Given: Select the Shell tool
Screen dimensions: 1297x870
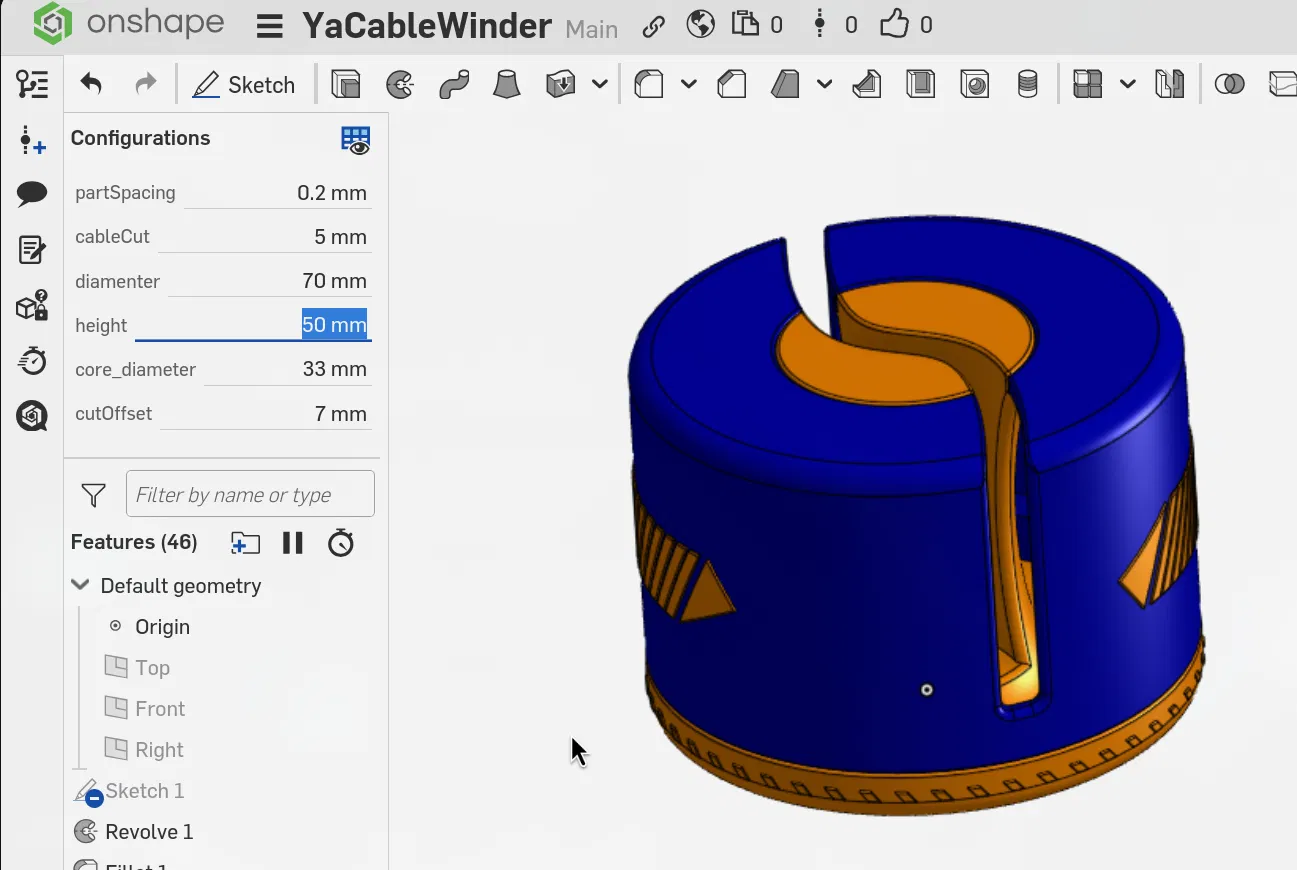Looking at the screenshot, I should [x=920, y=84].
